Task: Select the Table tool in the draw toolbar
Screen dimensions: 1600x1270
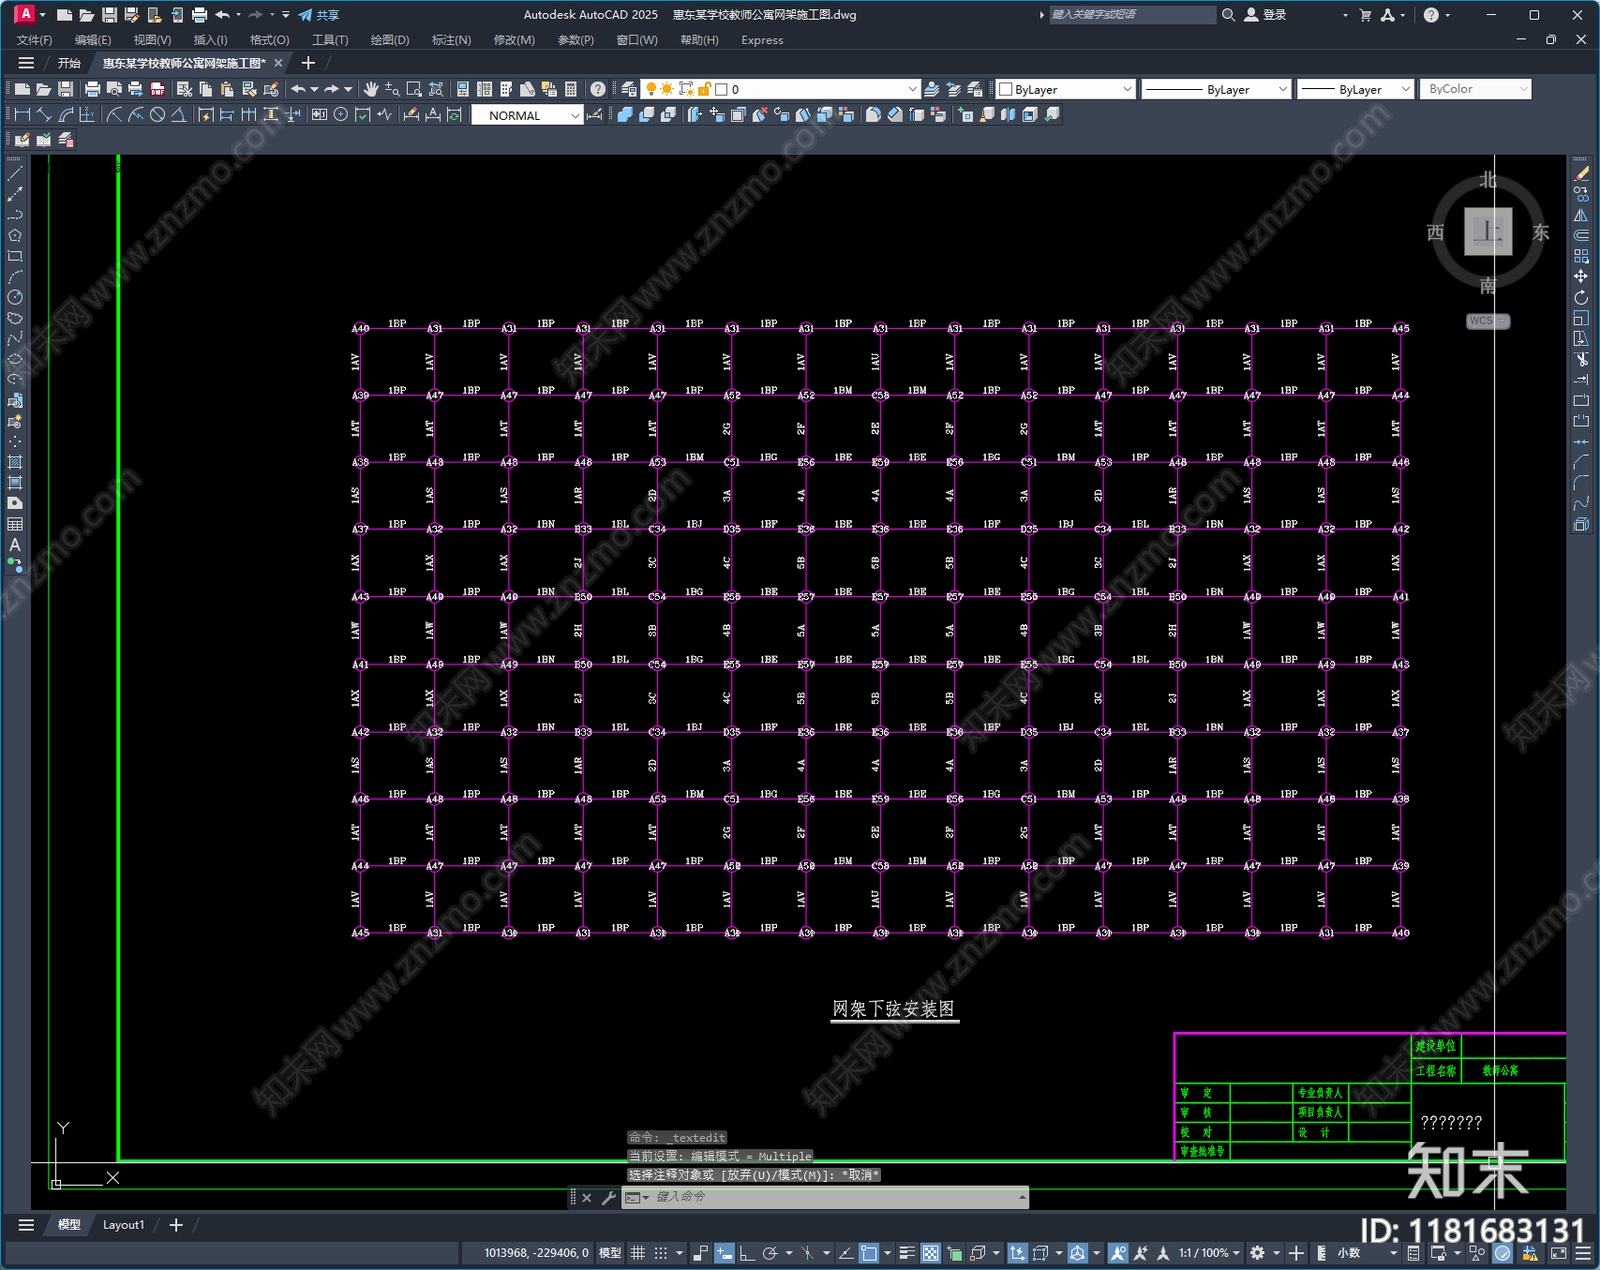Action: [15, 524]
